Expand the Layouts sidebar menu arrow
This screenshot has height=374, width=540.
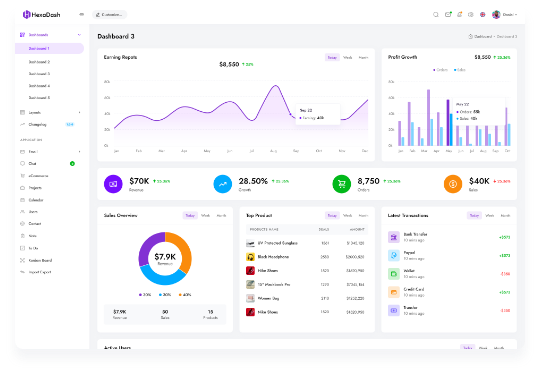[x=80, y=113]
